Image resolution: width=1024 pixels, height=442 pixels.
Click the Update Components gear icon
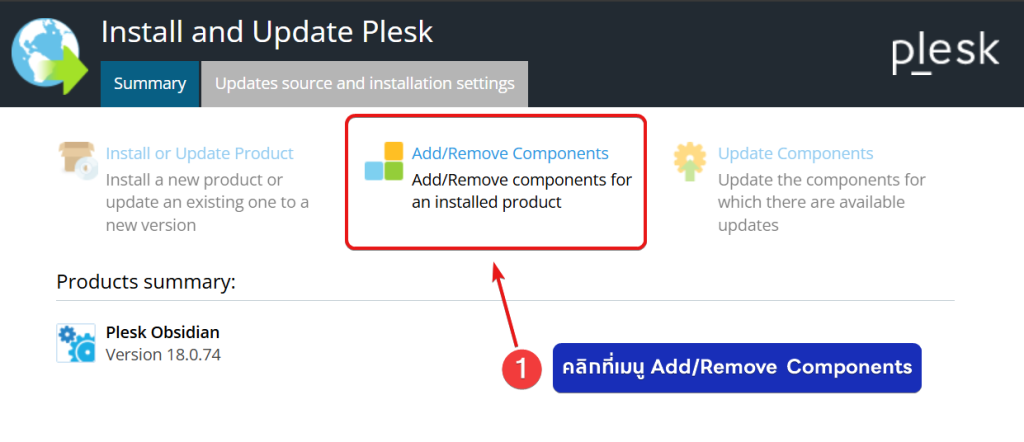[x=690, y=162]
